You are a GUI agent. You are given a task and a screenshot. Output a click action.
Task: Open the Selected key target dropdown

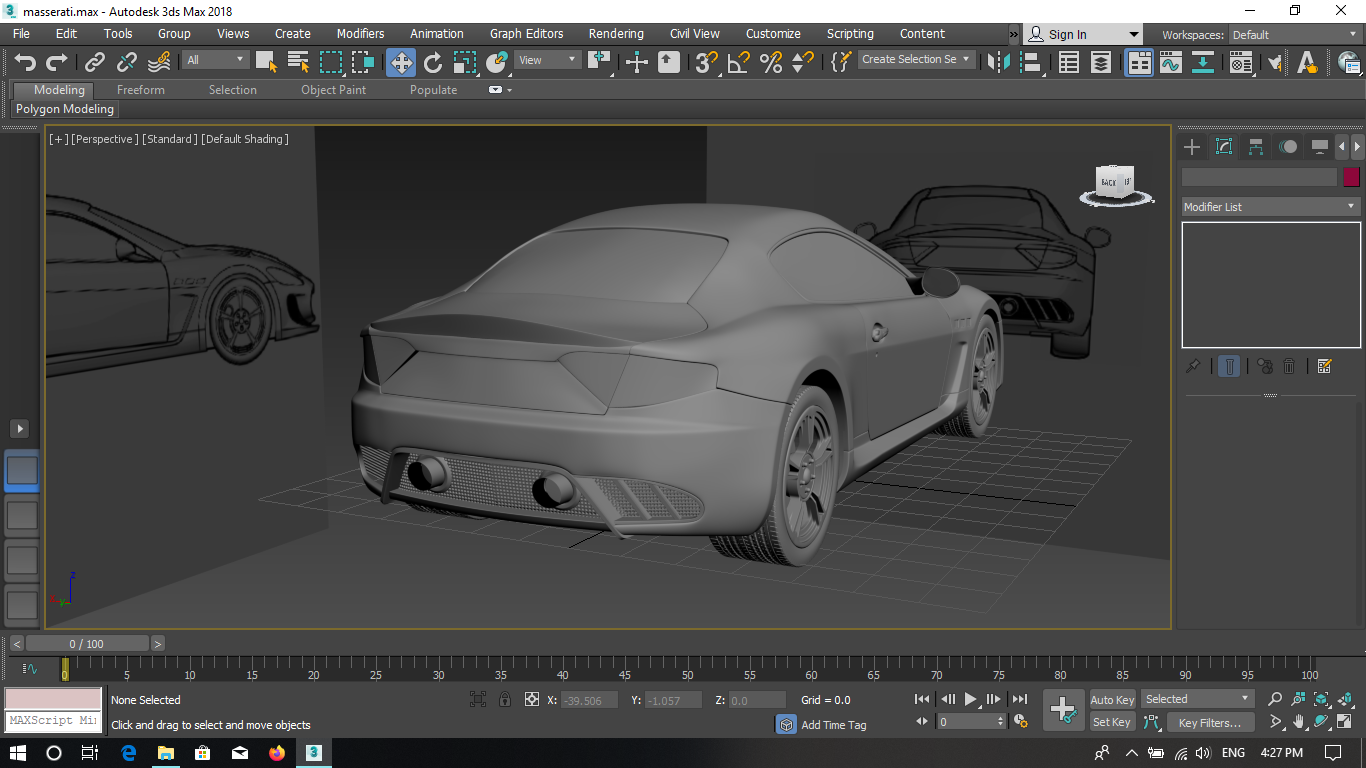click(x=1197, y=699)
